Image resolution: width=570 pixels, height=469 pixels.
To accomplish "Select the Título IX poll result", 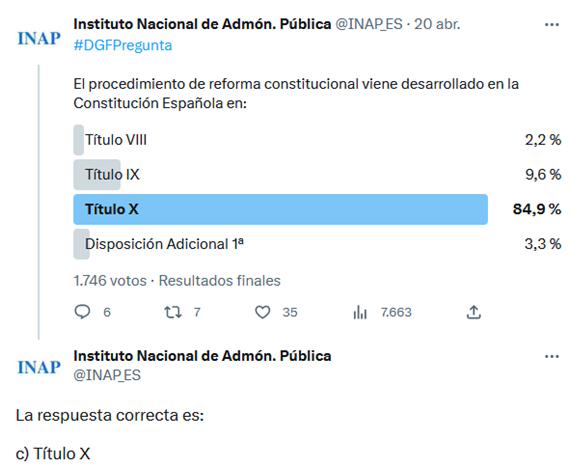I will tap(317, 175).
